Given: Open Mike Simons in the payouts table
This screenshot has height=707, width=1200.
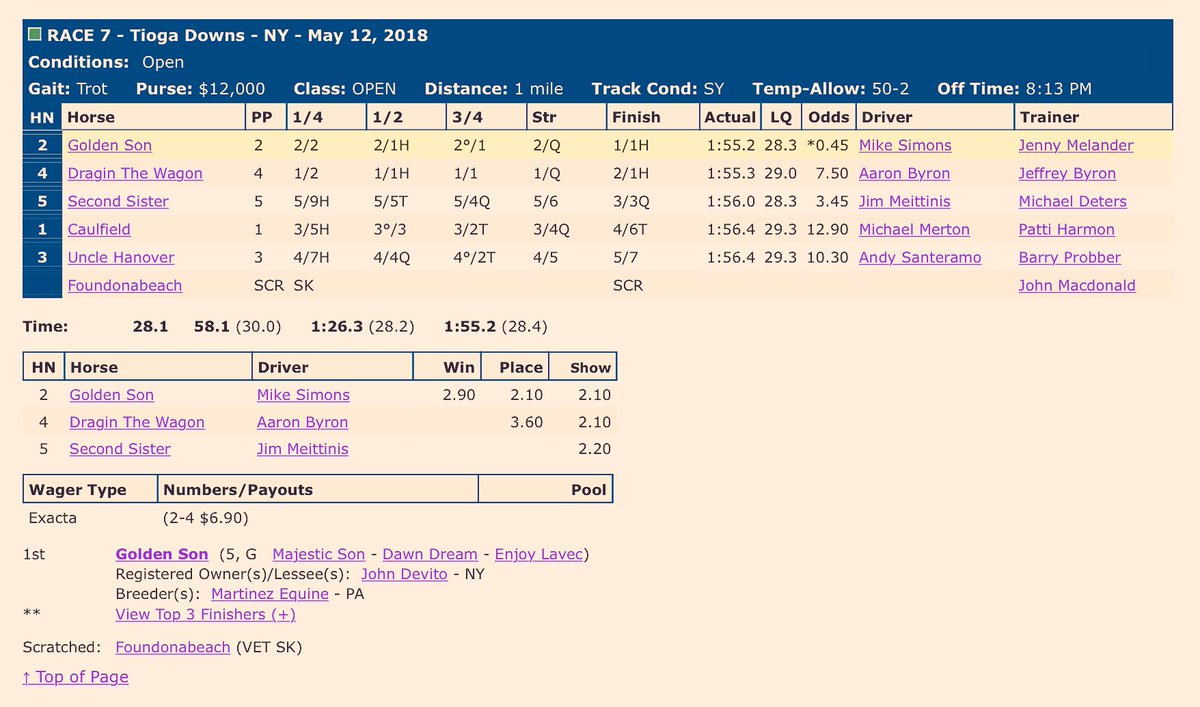Looking at the screenshot, I should pos(303,395).
